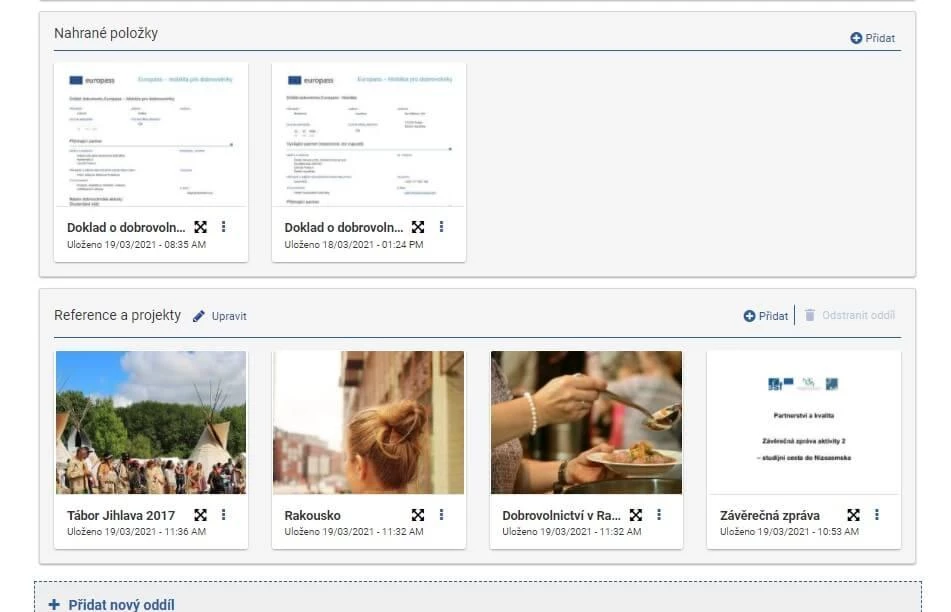The height and width of the screenshot is (612, 951).
Task: Open the Rakousko photo thumbnail
Action: coord(368,422)
